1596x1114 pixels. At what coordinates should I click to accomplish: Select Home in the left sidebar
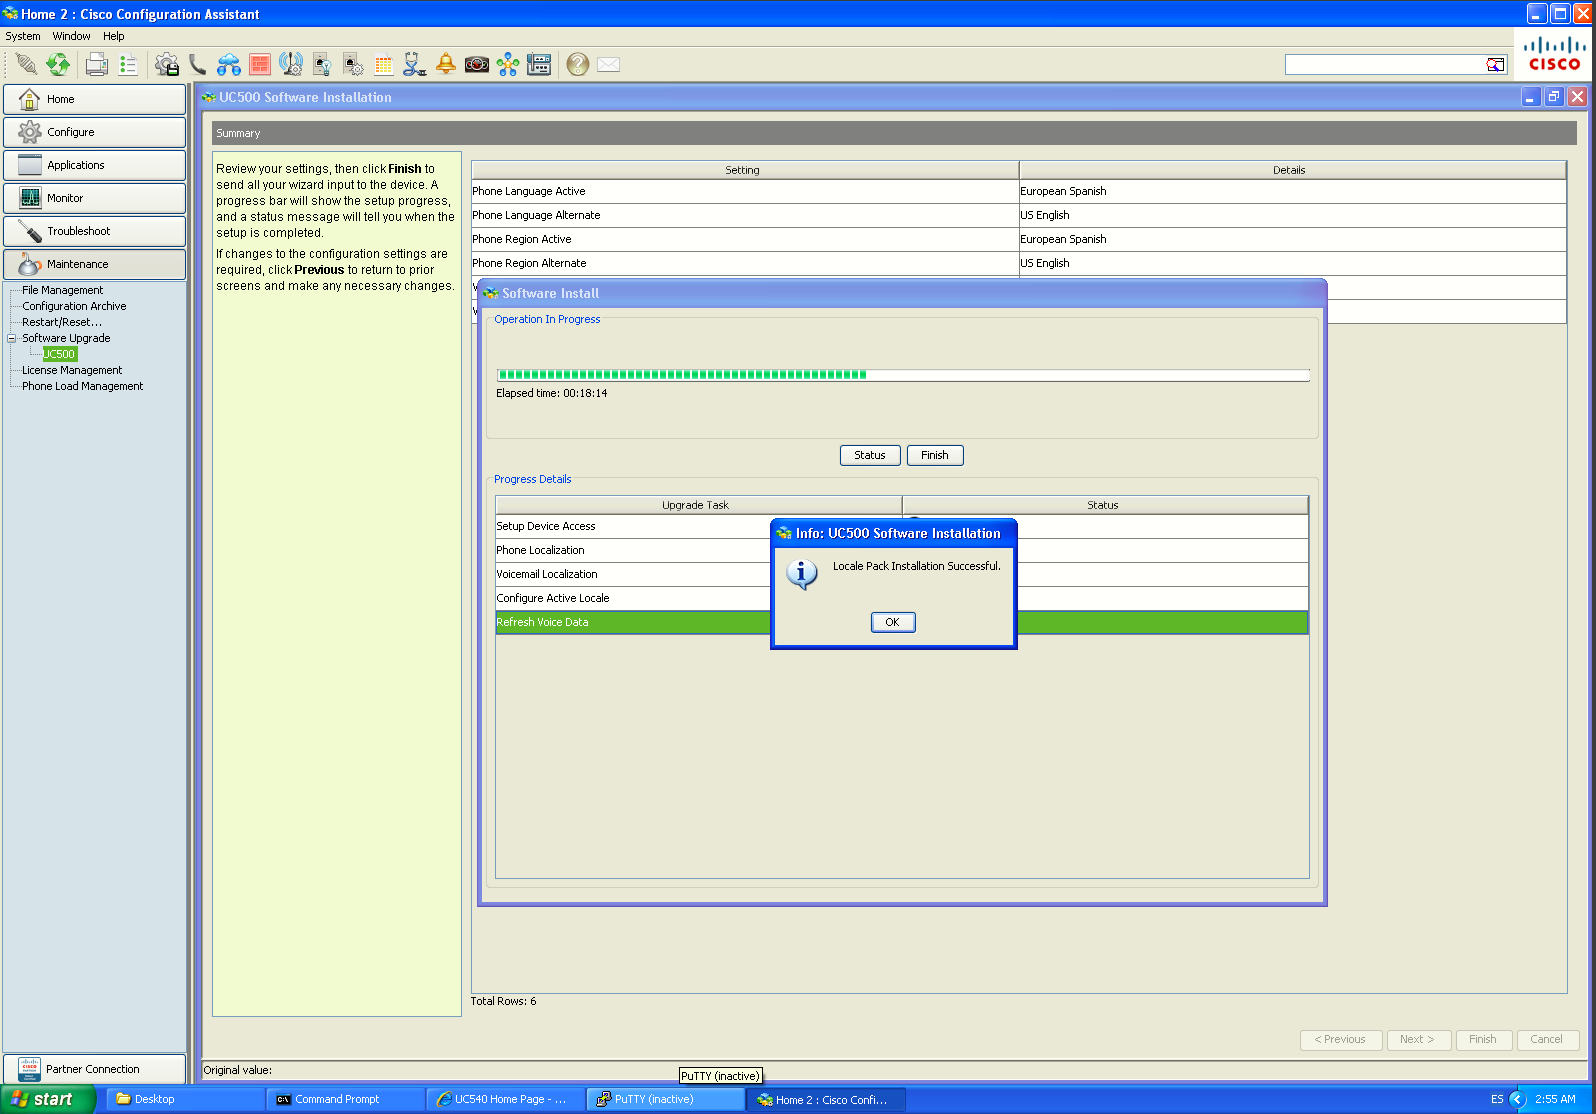(x=94, y=99)
